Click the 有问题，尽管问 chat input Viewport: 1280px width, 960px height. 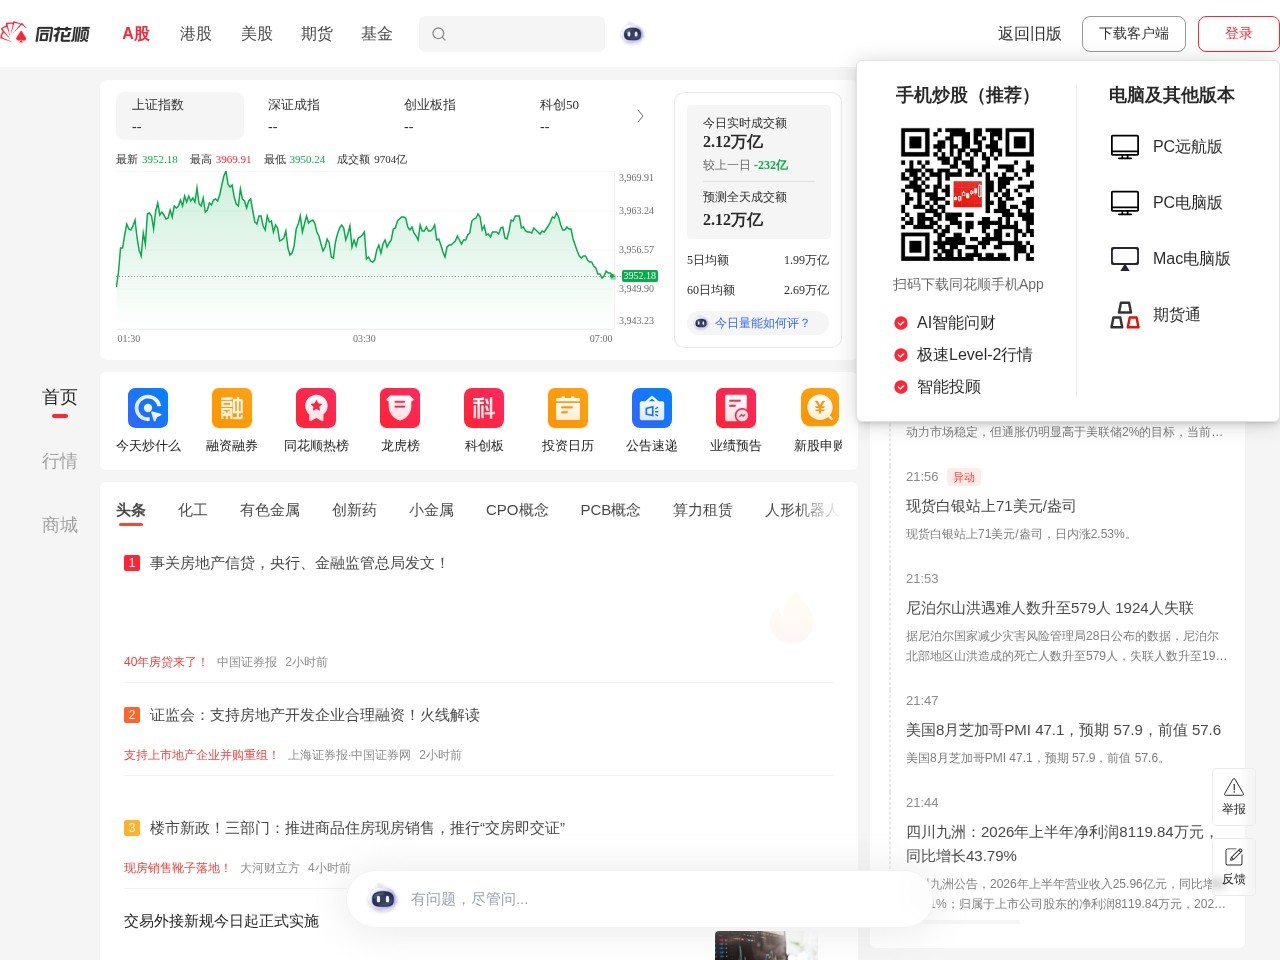(x=640, y=899)
